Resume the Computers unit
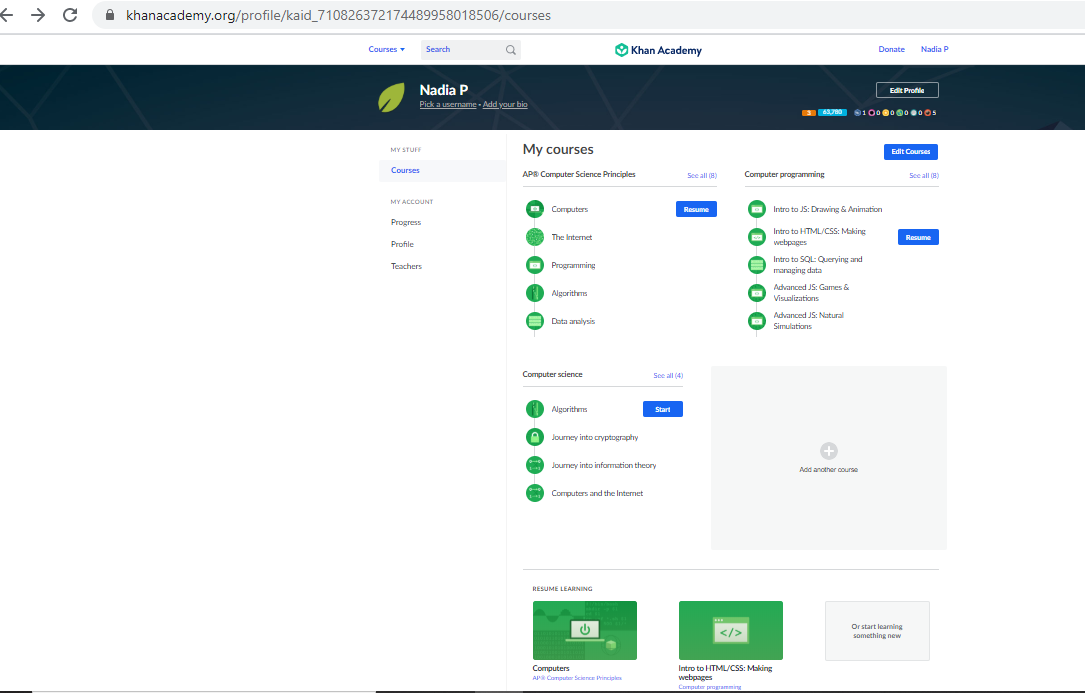 pos(696,209)
